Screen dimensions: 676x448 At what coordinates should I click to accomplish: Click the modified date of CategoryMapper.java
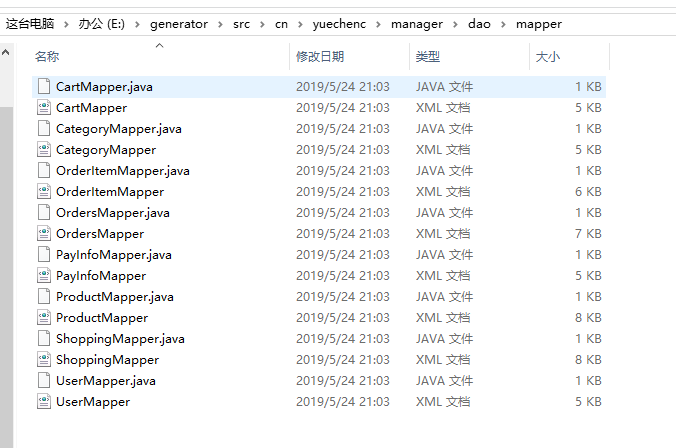pyautogui.click(x=343, y=128)
